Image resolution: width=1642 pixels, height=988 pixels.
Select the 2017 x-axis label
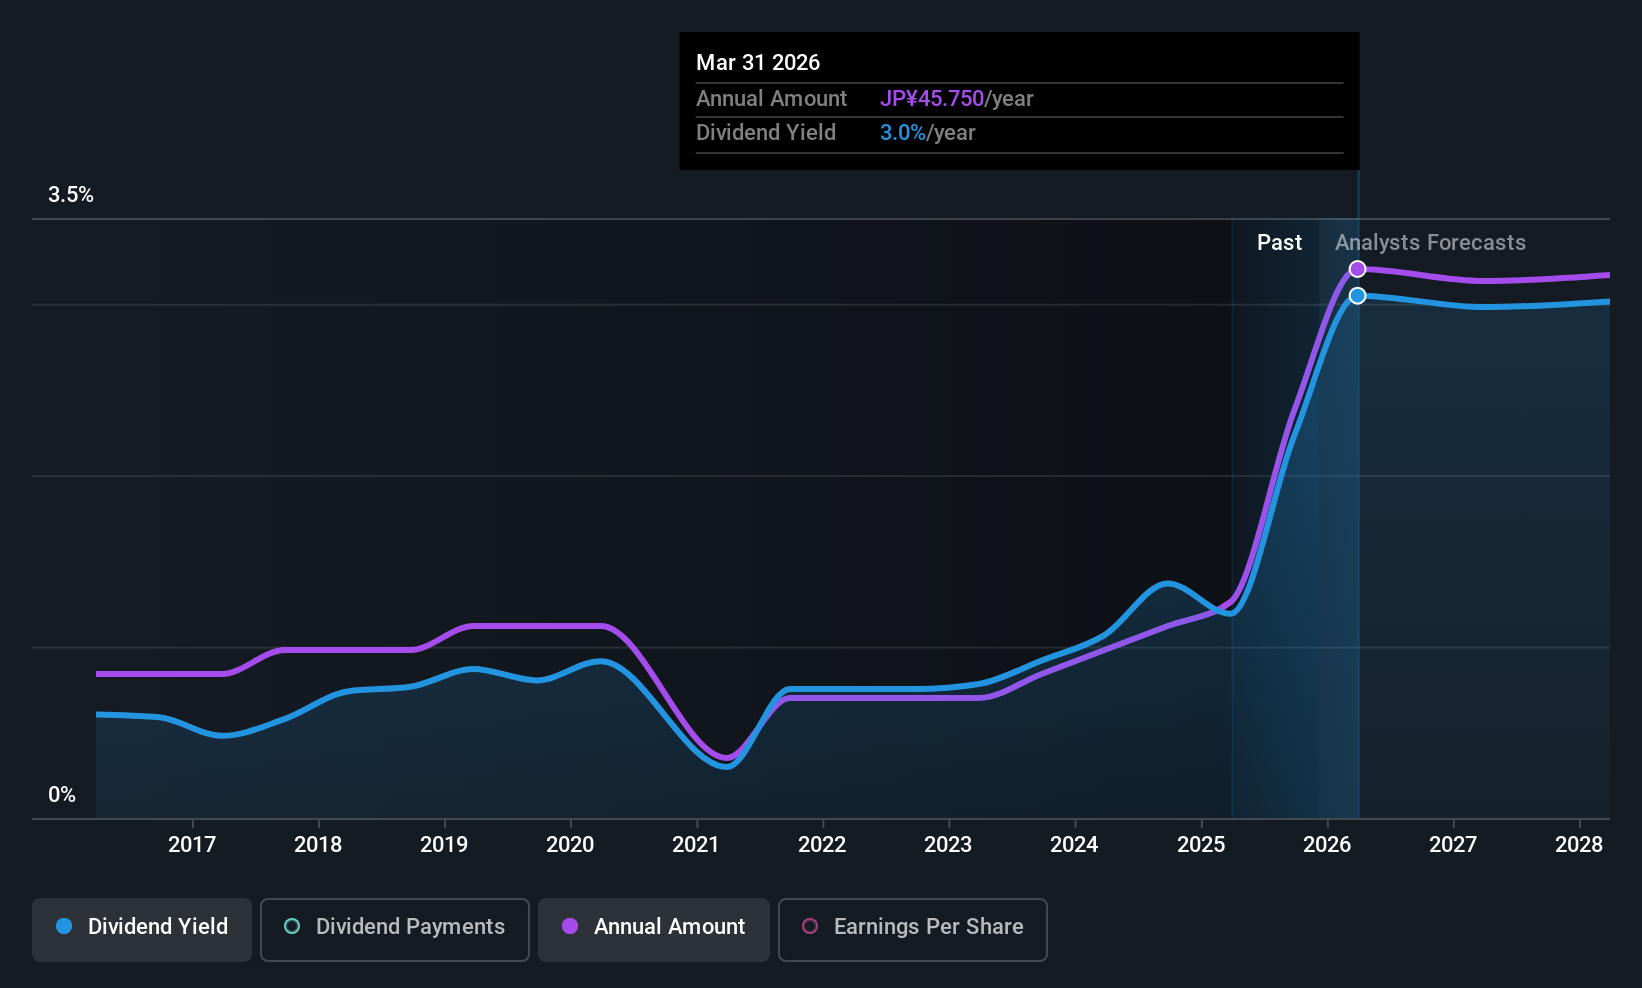tap(192, 845)
